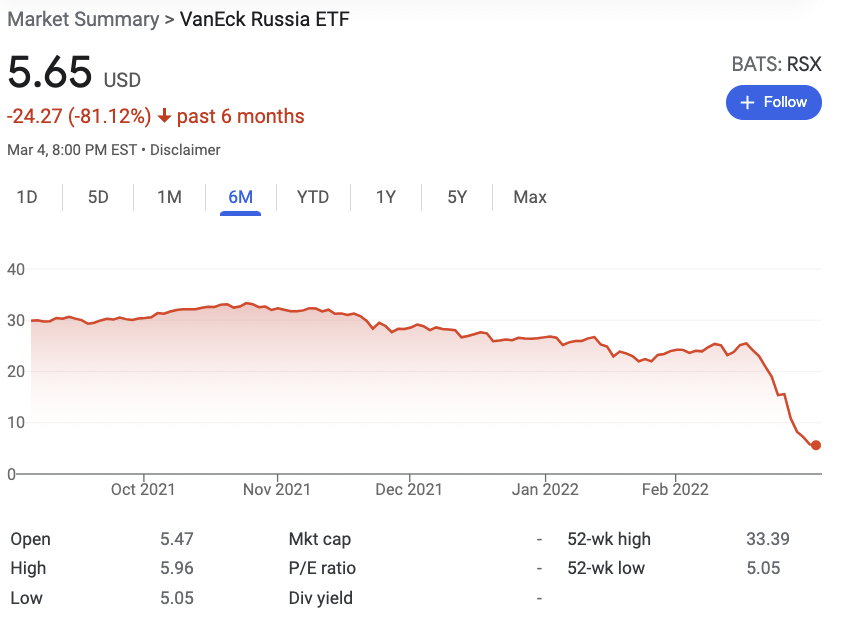This screenshot has height=624, width=845.
Task: Click the Jan 2022 axis label
Action: click(545, 489)
